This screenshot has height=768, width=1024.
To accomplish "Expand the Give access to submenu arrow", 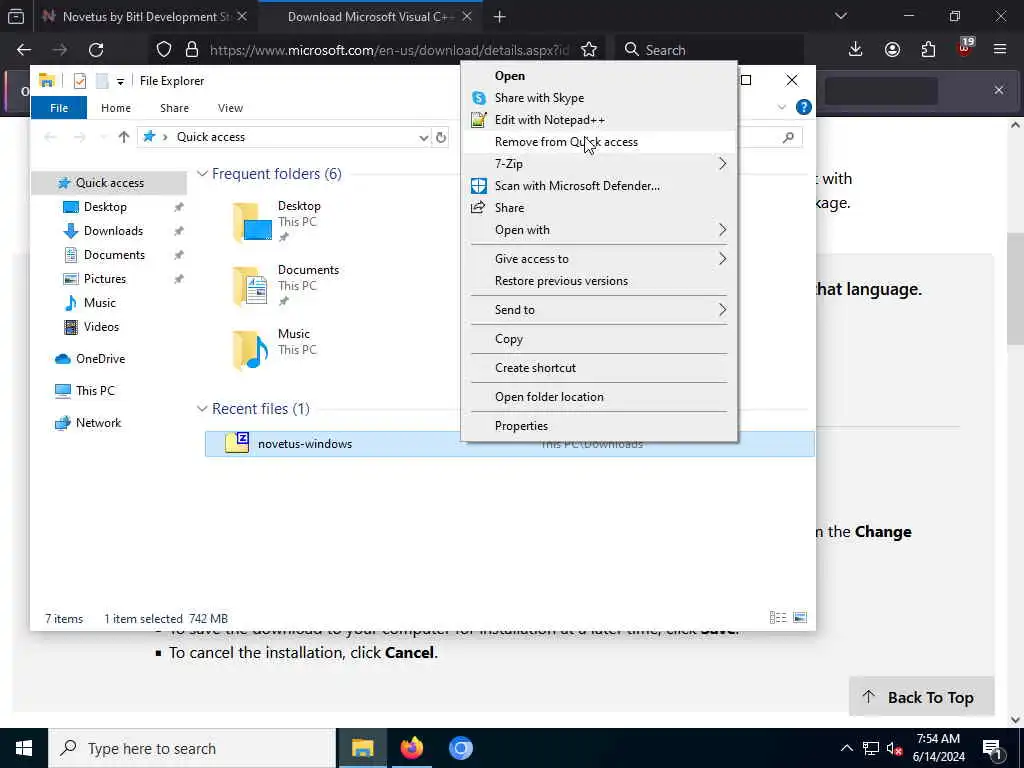I will coord(722,259).
